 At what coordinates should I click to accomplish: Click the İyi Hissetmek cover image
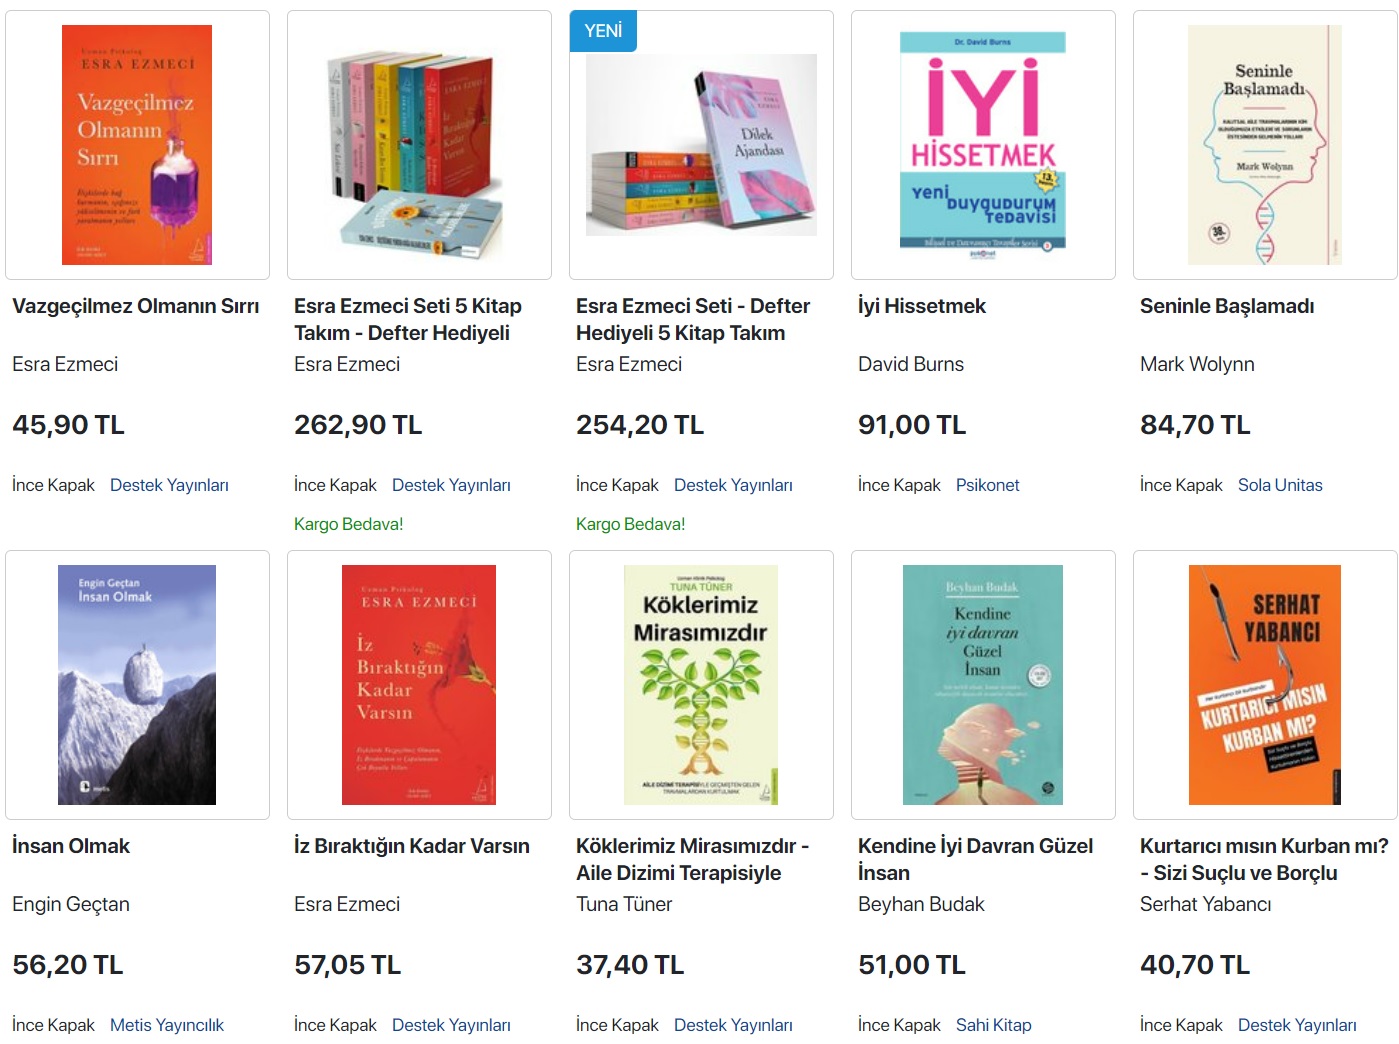tap(983, 145)
